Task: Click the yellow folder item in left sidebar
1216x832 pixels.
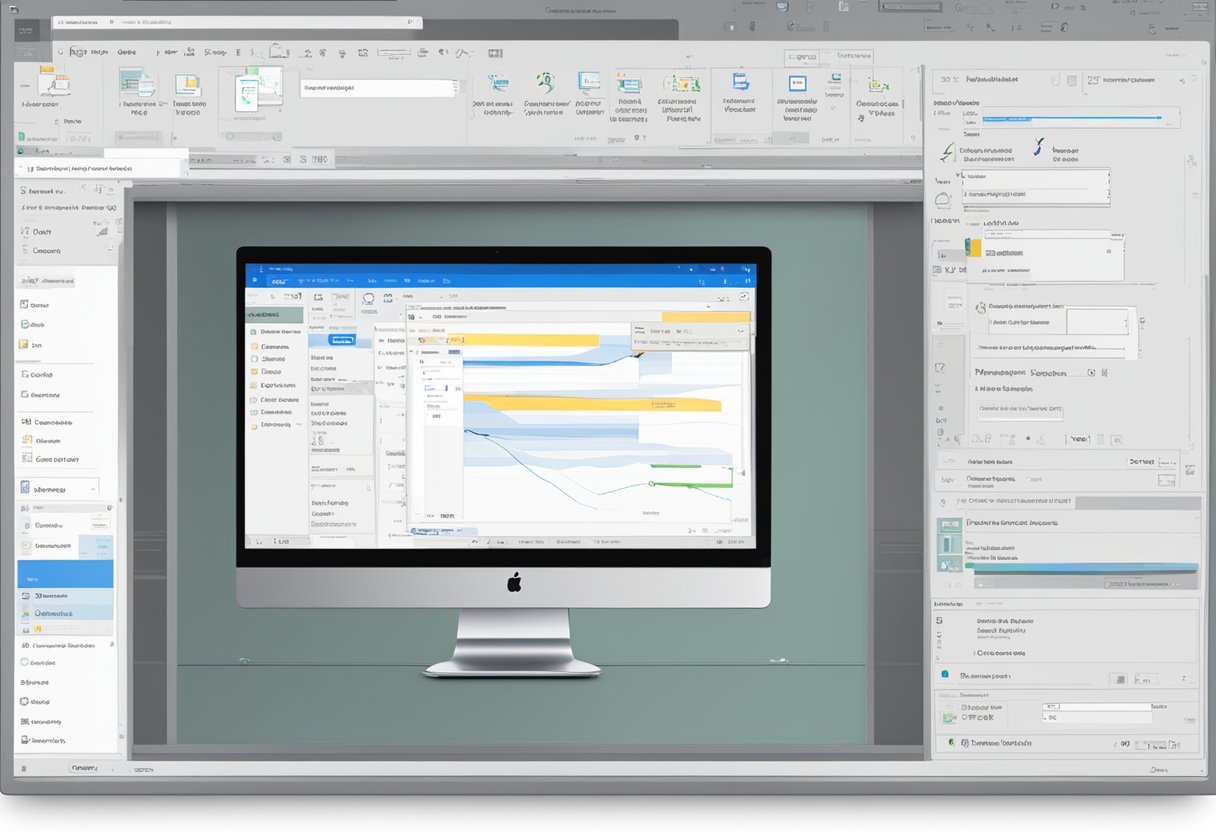Action: (22, 344)
